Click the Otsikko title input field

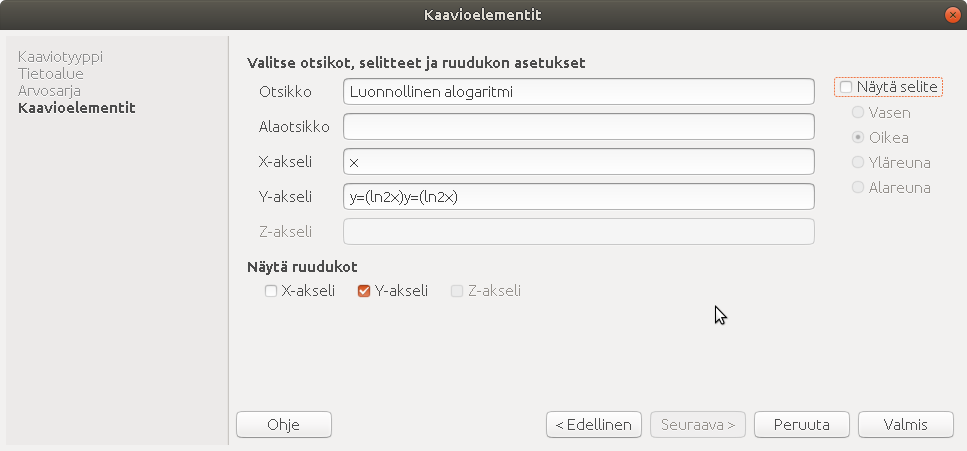(578, 92)
